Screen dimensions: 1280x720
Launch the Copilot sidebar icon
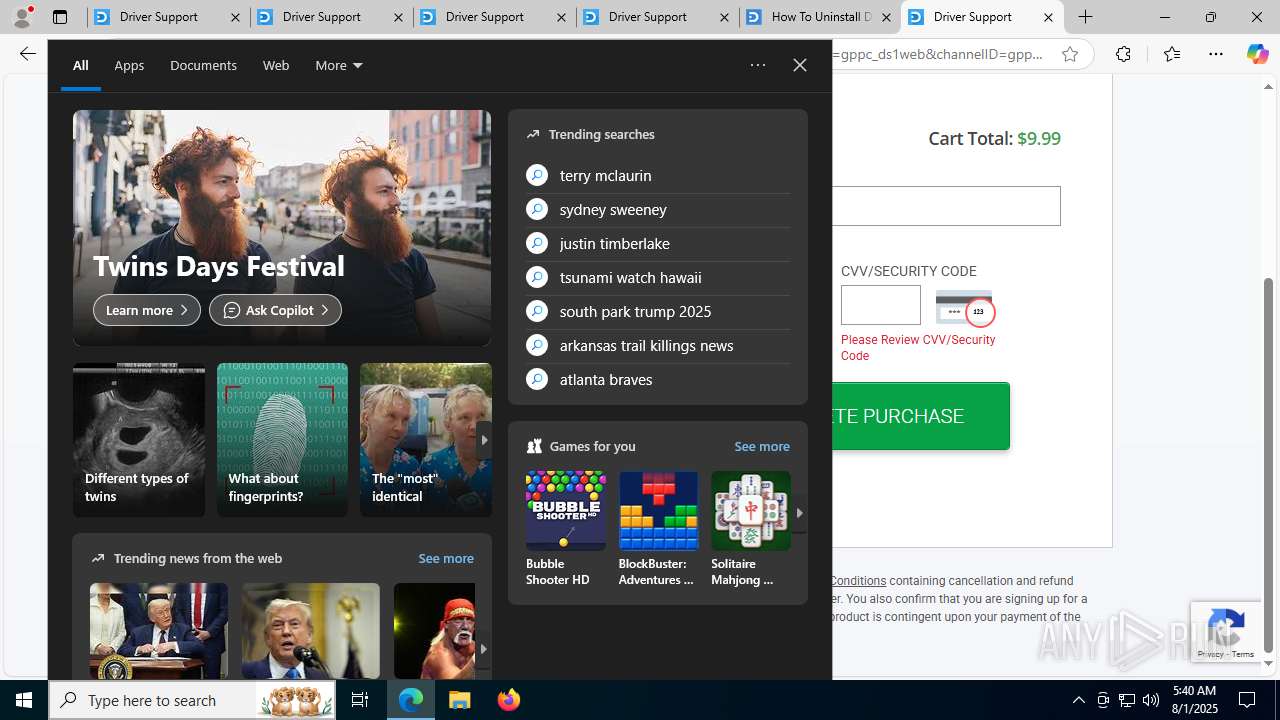click(x=1257, y=54)
